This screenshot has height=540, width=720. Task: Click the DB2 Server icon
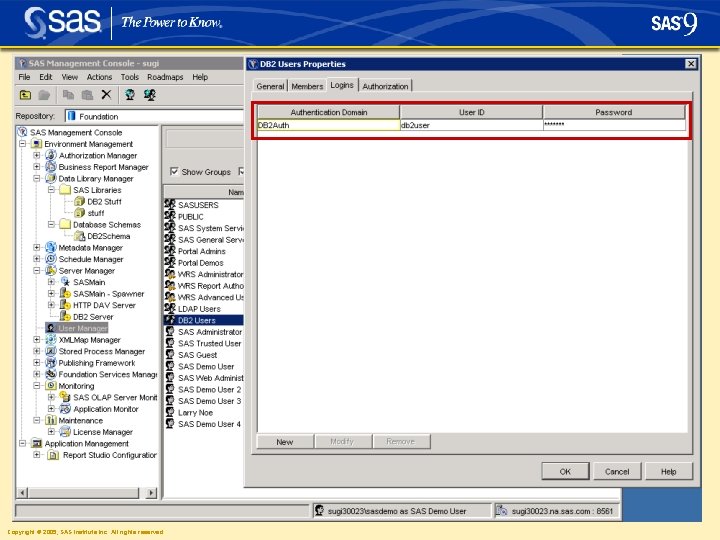click(x=65, y=316)
